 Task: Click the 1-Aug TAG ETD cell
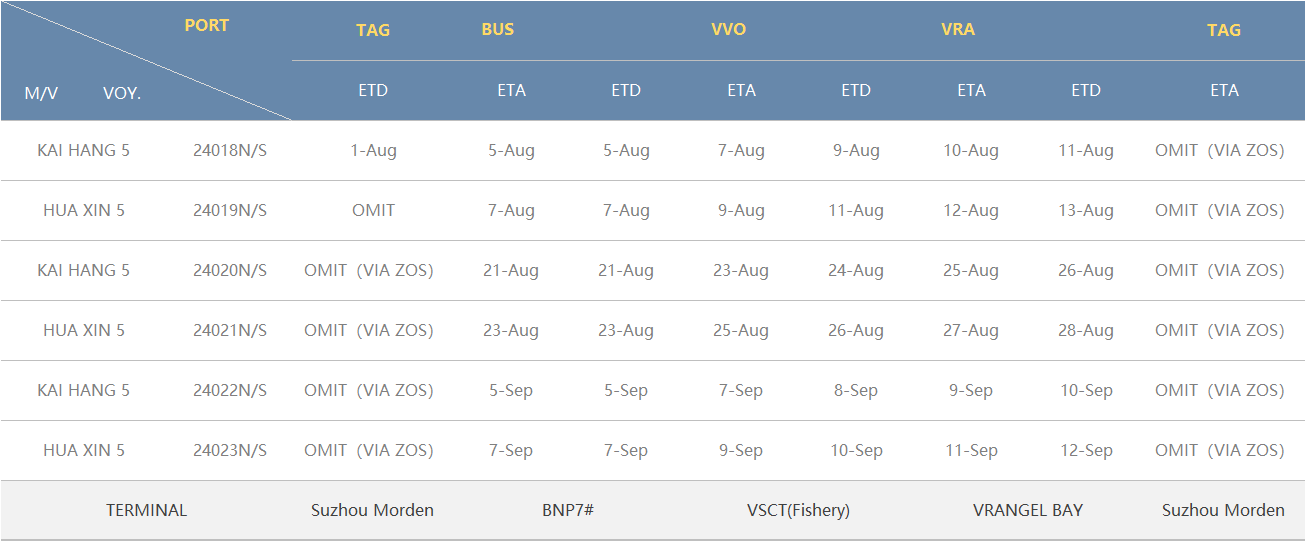(373, 151)
